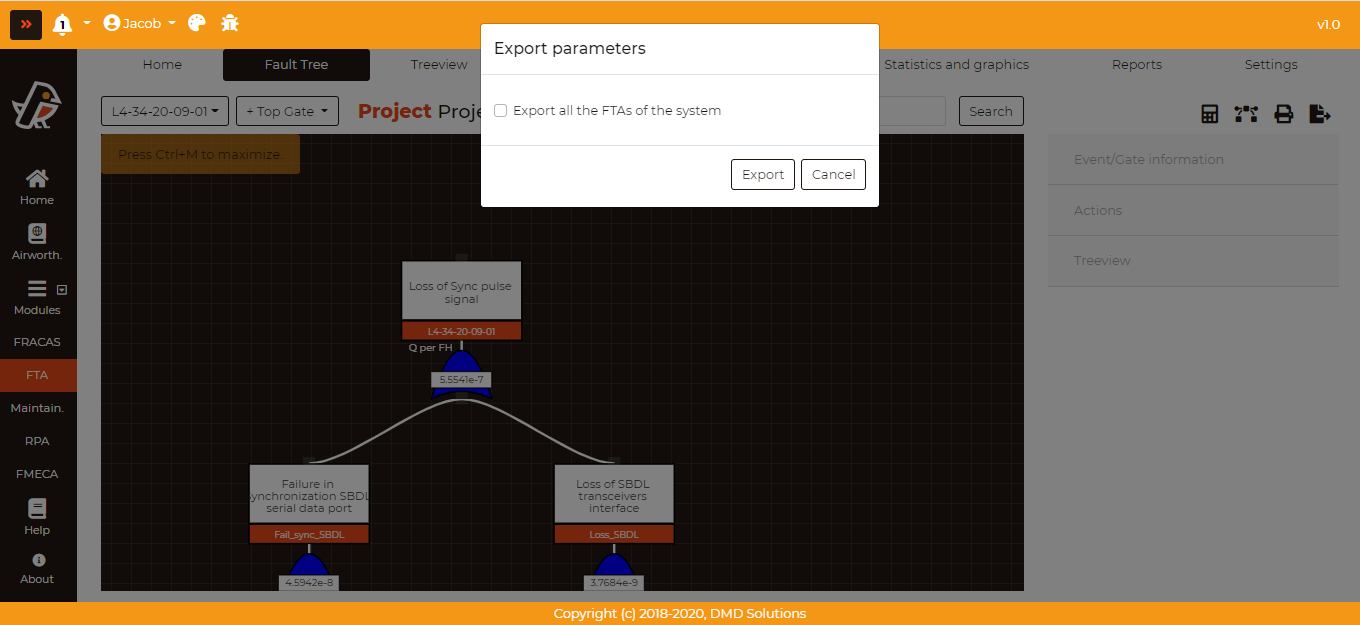Open the L4-34-20-09-01 dropdown

[165, 111]
